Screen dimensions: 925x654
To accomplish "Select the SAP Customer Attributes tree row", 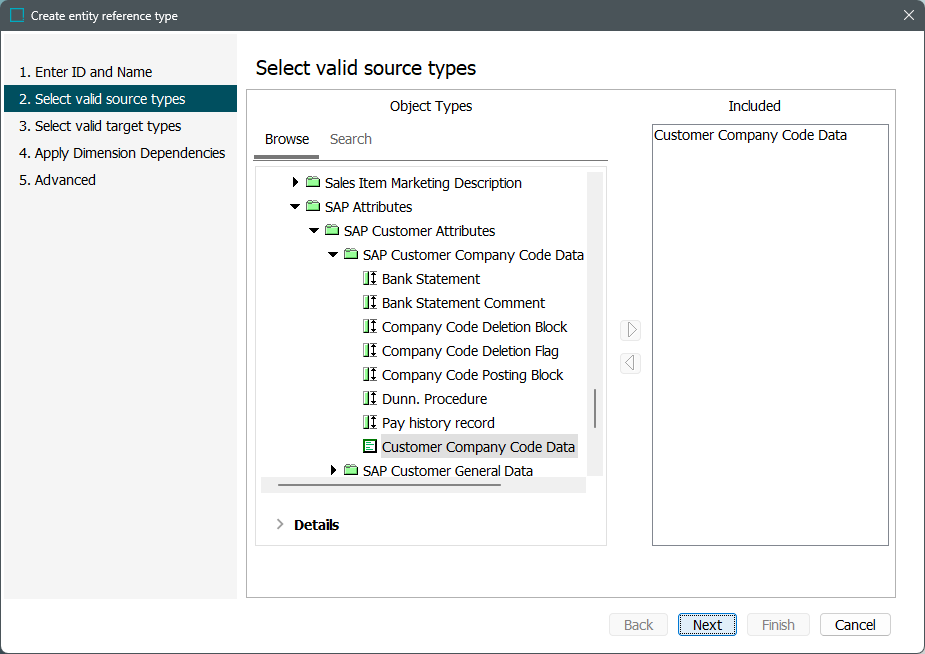I will pyautogui.click(x=419, y=231).
